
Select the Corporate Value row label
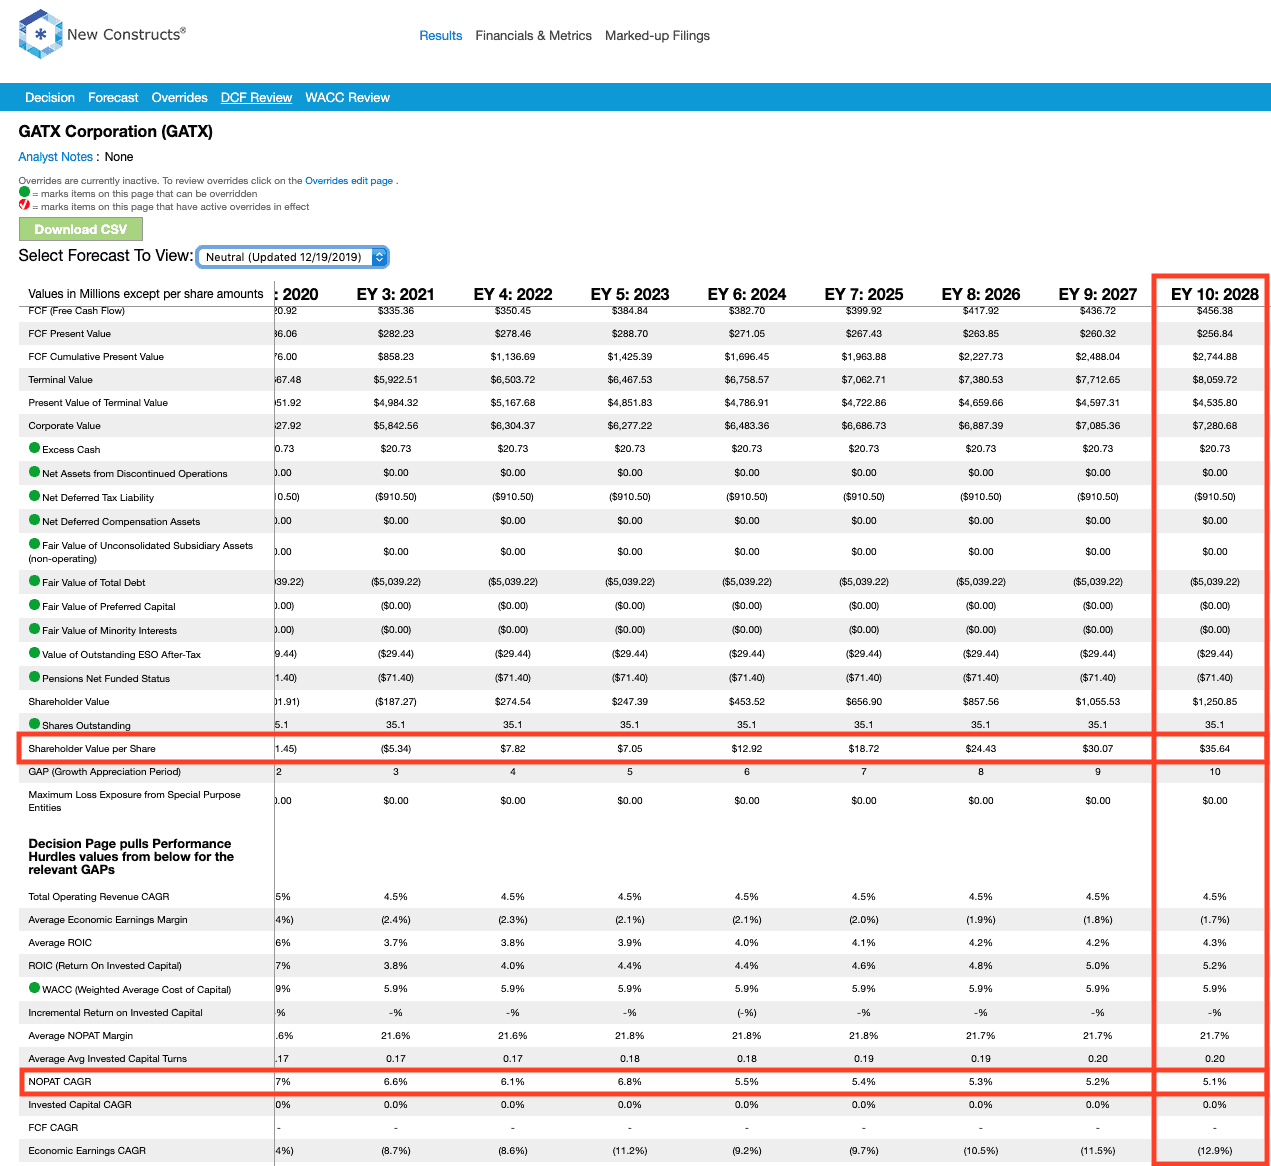[64, 425]
